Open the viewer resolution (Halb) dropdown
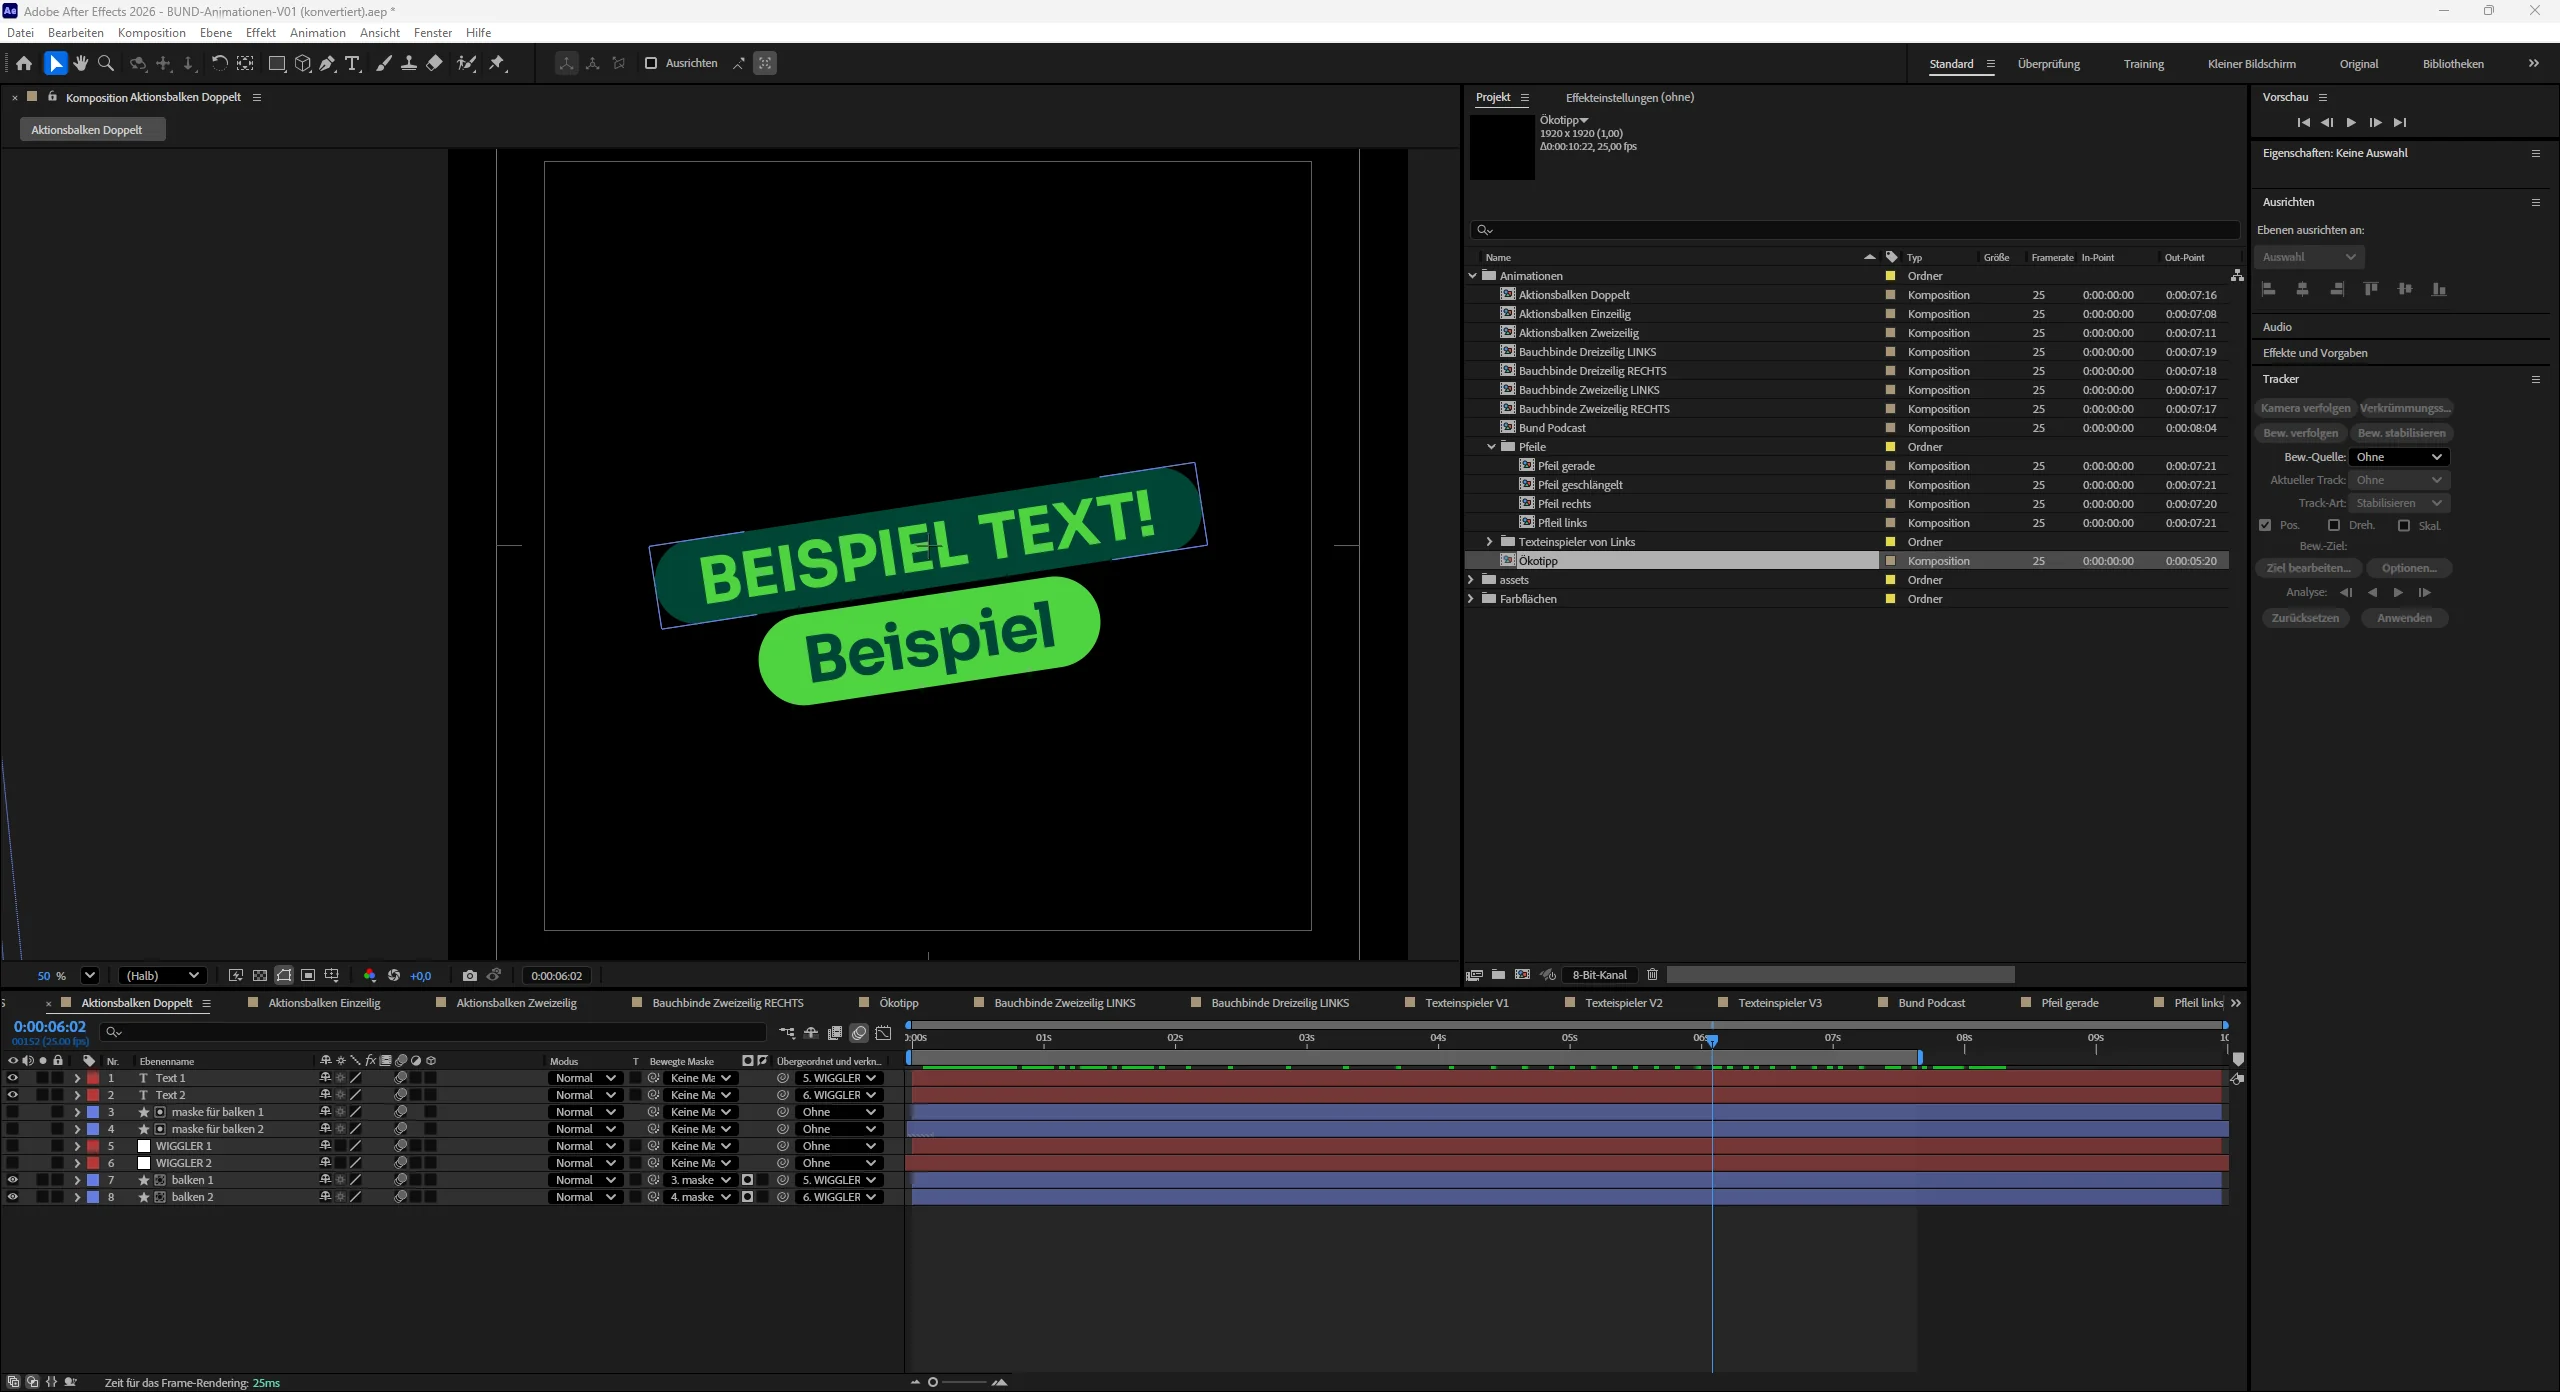The image size is (2560, 1392). point(162,975)
